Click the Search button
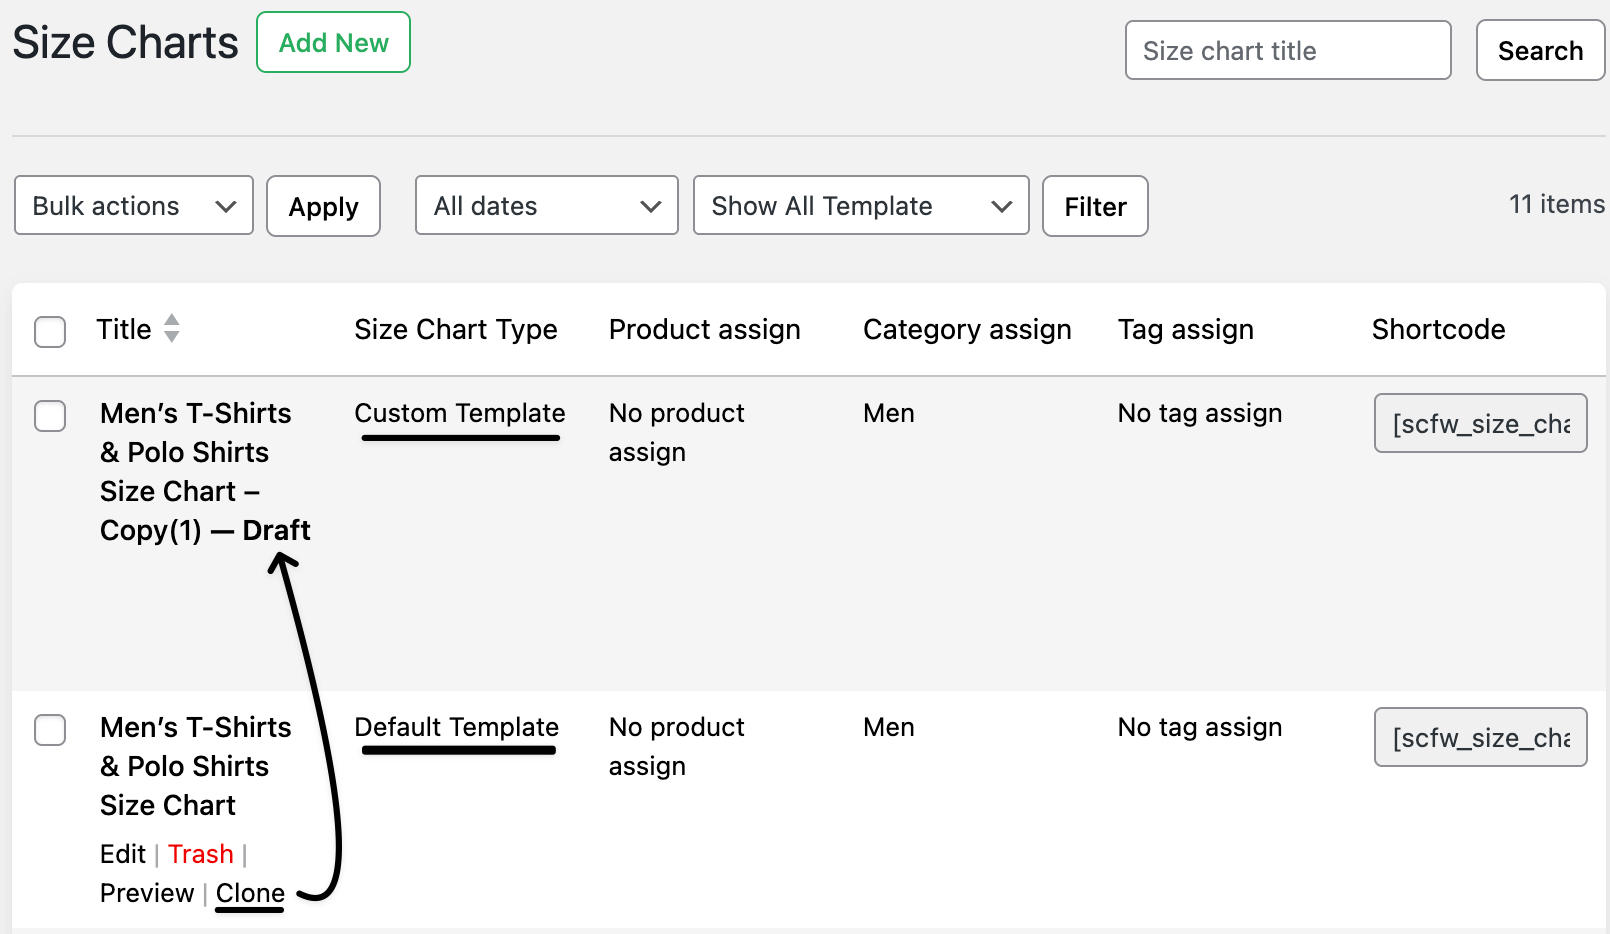 [1540, 51]
